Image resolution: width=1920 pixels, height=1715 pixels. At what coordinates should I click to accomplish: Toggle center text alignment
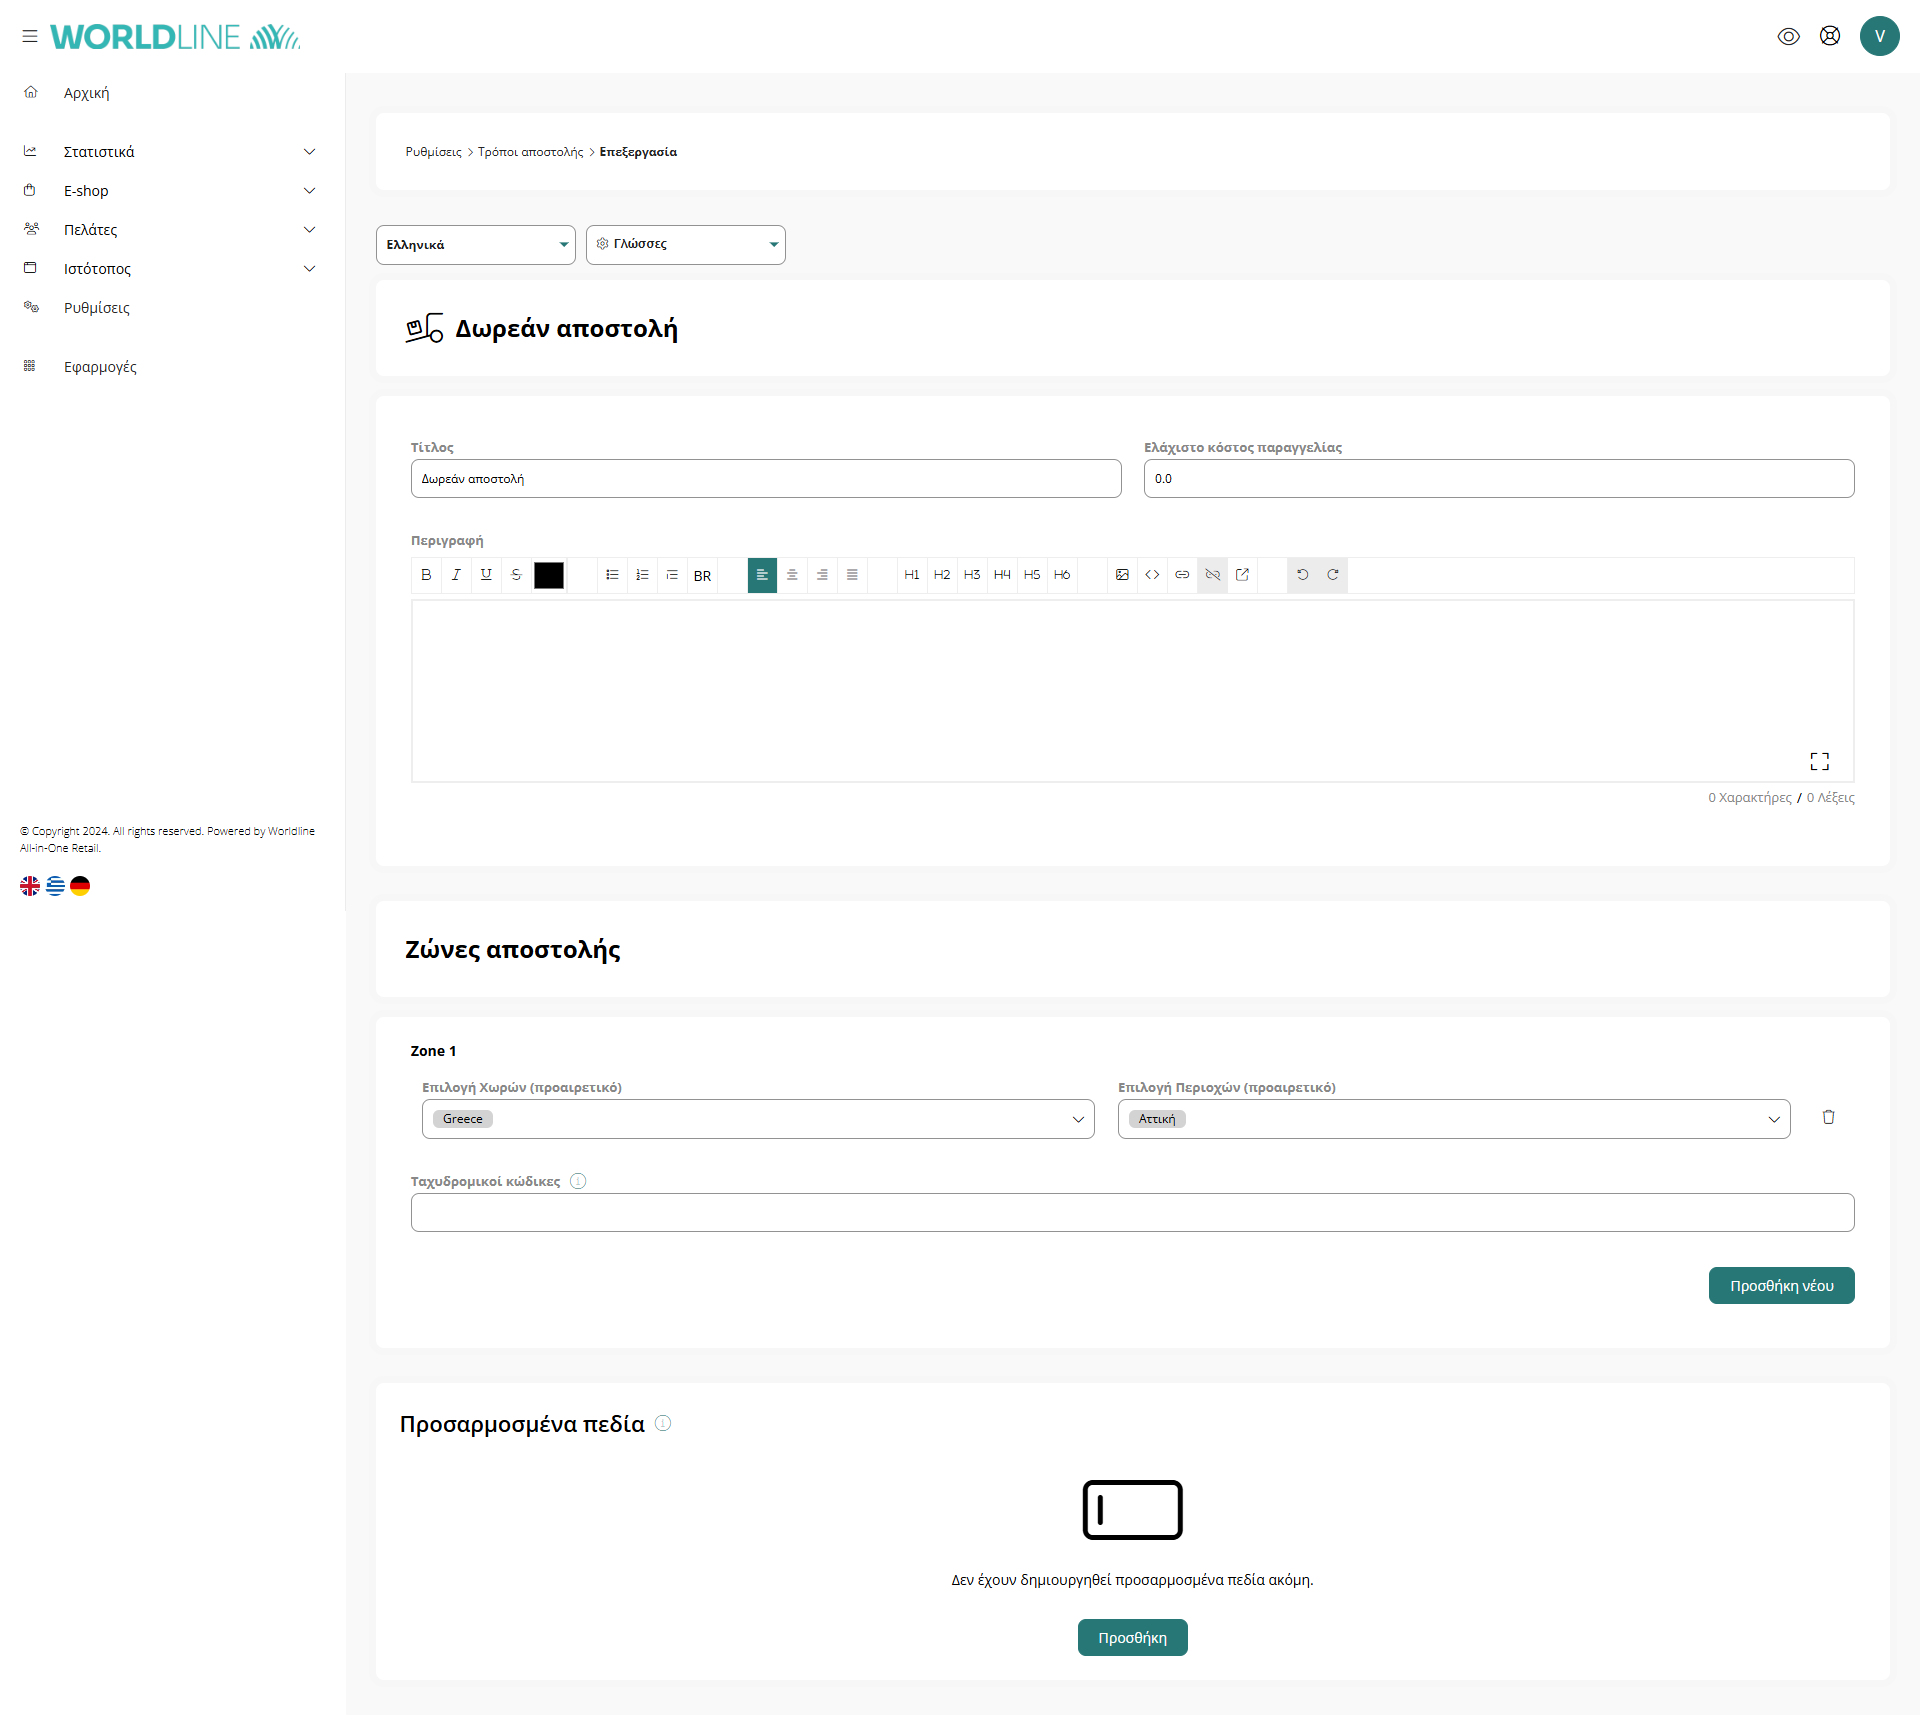coord(792,575)
